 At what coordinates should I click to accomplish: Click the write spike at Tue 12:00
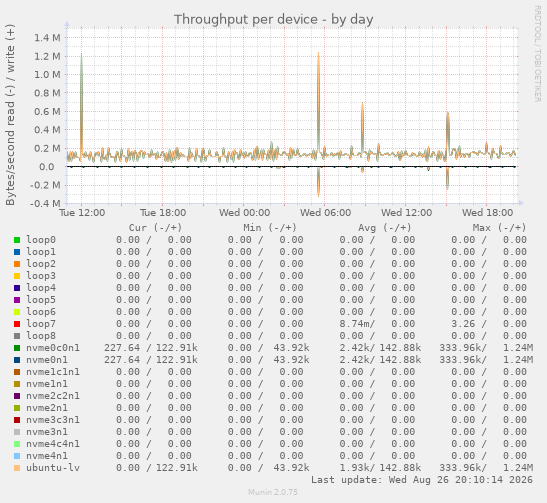coord(81,105)
